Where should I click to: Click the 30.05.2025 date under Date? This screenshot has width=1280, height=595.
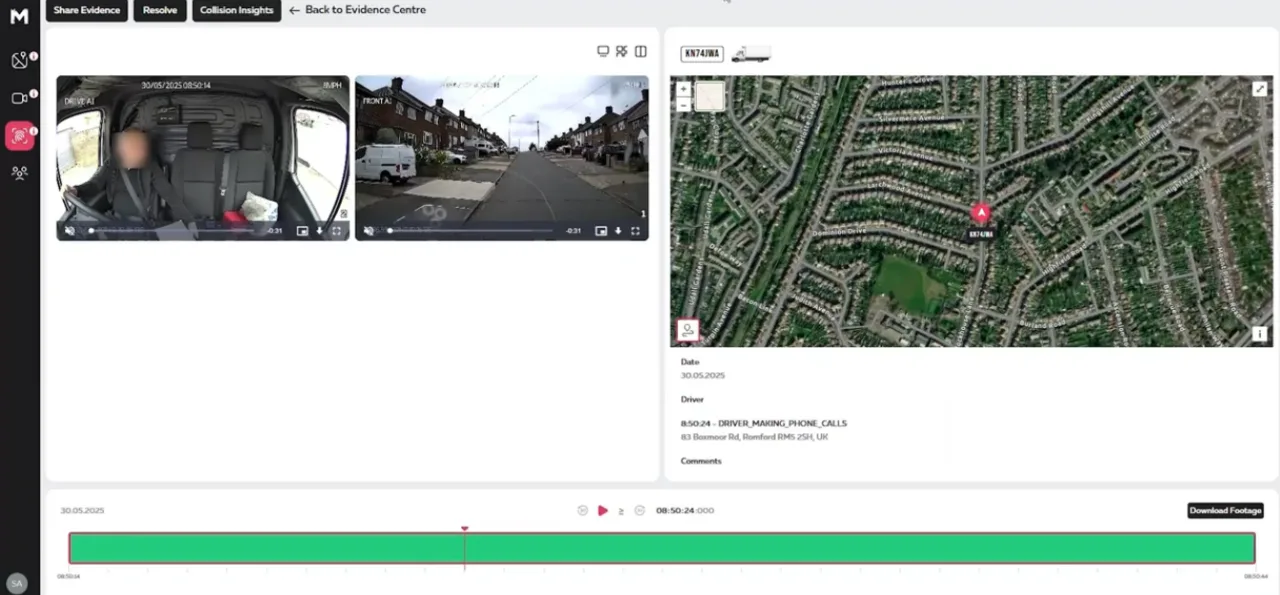click(703, 376)
